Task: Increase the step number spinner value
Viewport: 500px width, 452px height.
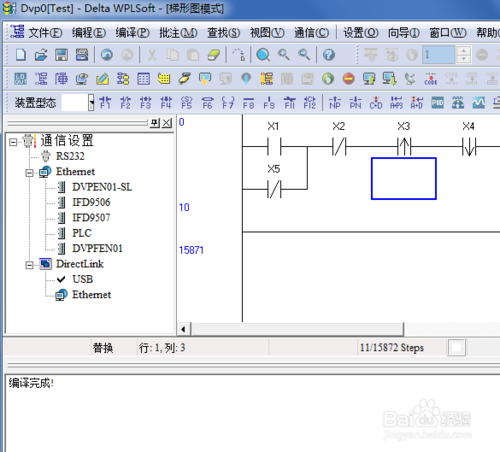Action: [463, 51]
